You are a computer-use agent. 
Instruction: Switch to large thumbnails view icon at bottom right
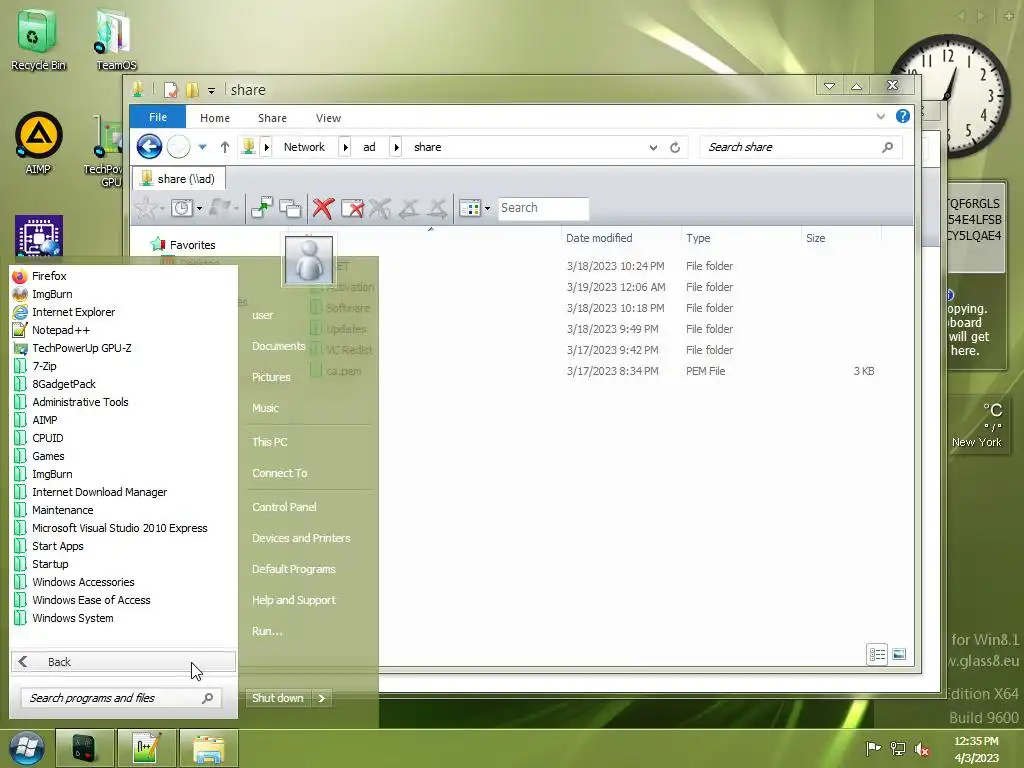click(899, 654)
